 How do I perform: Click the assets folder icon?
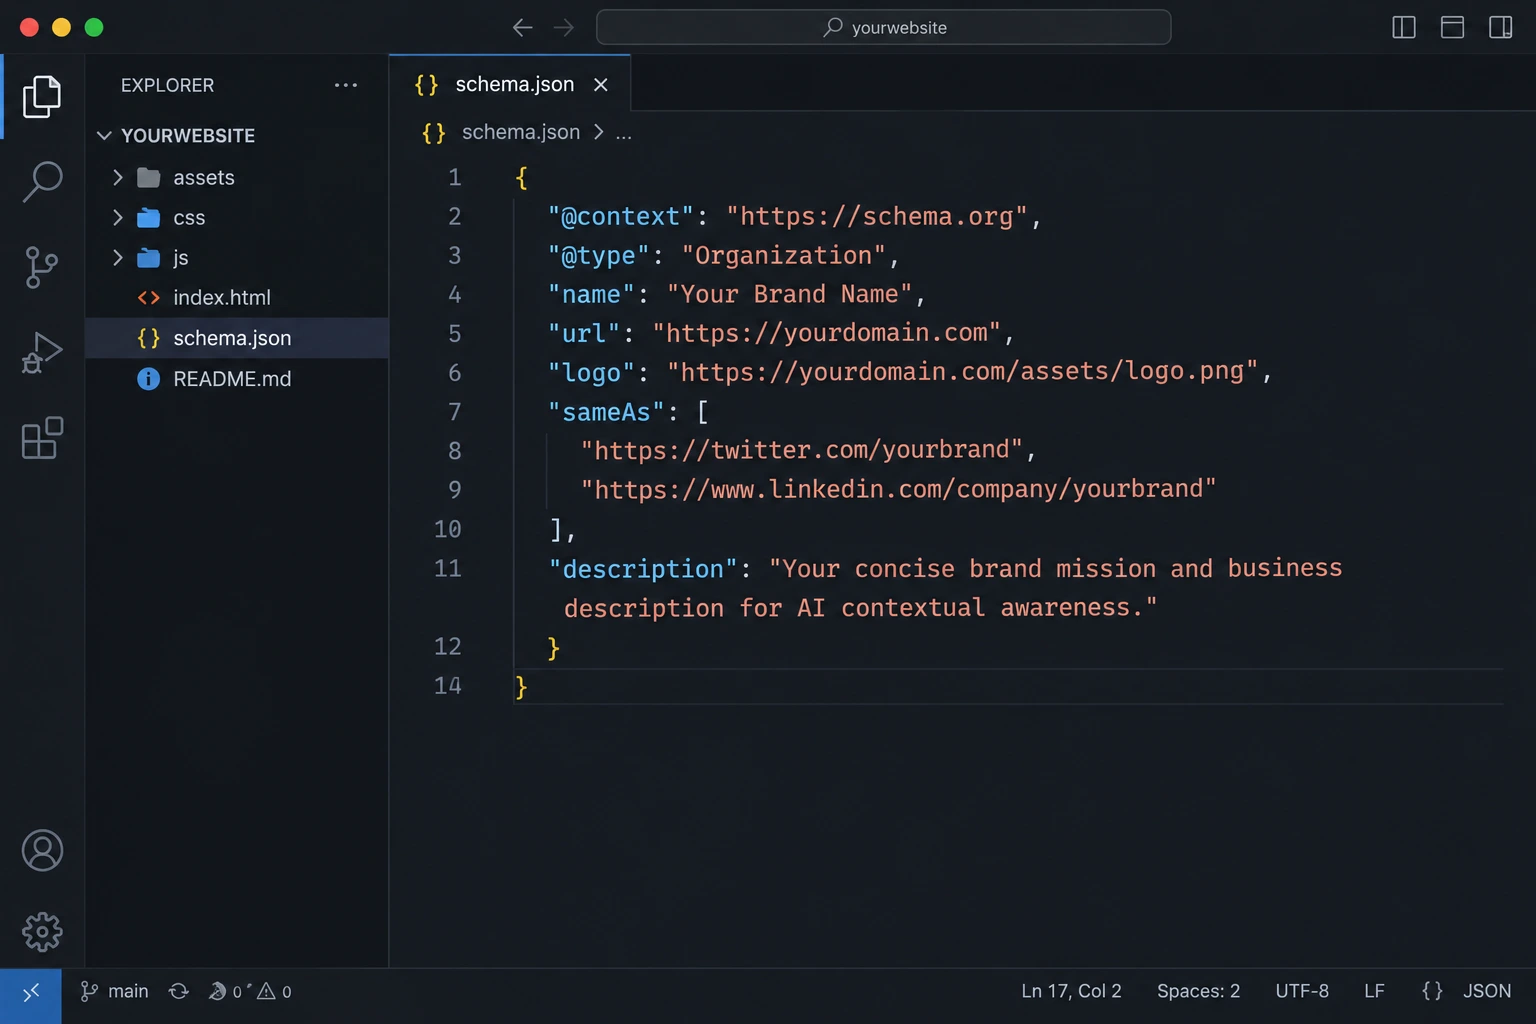tap(148, 177)
